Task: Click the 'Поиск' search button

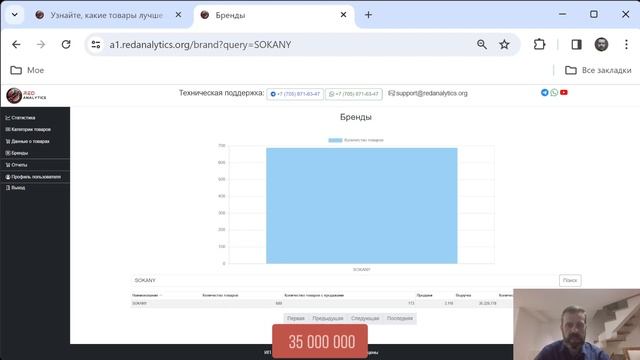Action: 570,280
